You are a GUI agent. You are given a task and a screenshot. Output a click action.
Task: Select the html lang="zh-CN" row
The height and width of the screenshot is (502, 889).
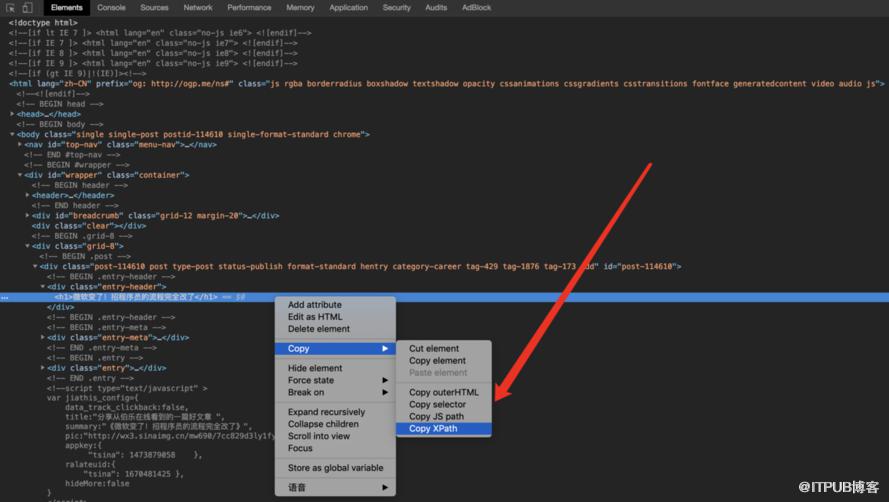click(x=447, y=83)
